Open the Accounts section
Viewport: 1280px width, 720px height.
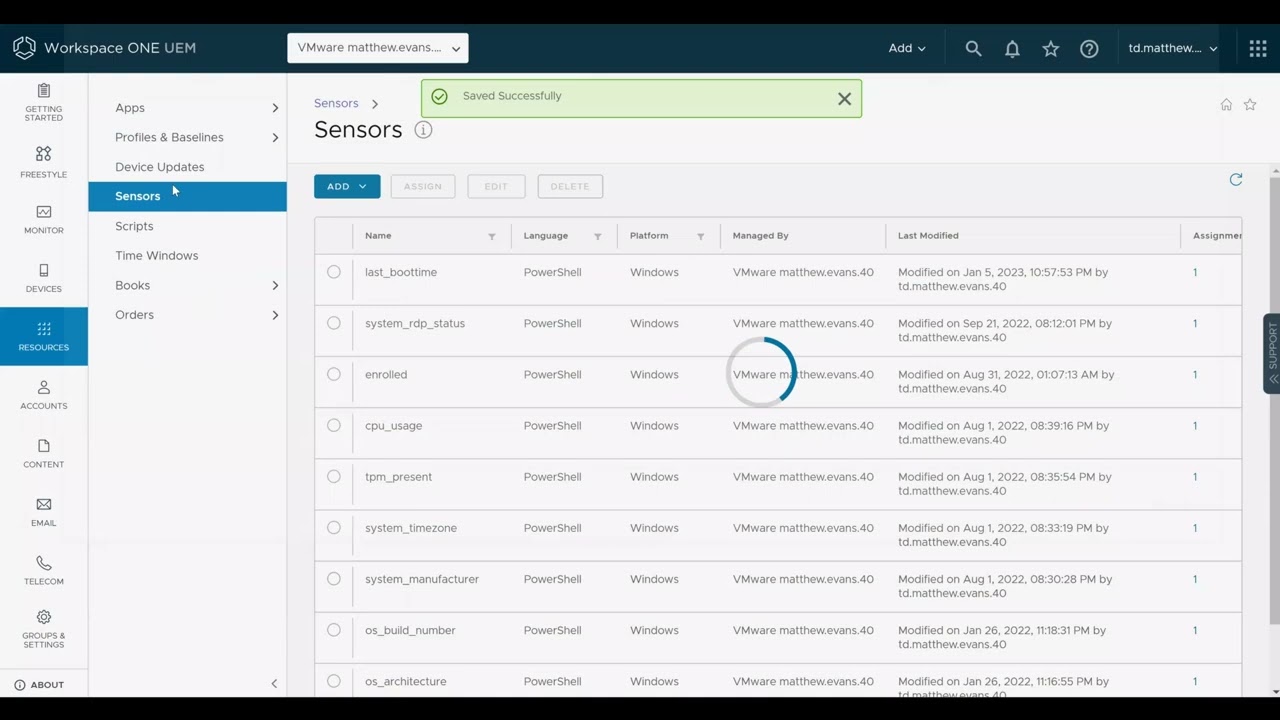click(44, 395)
